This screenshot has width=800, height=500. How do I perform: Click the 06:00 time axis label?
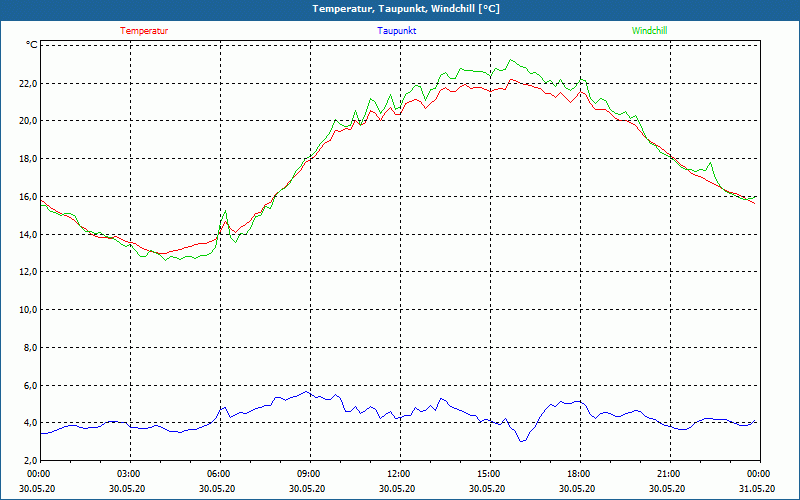(x=220, y=474)
